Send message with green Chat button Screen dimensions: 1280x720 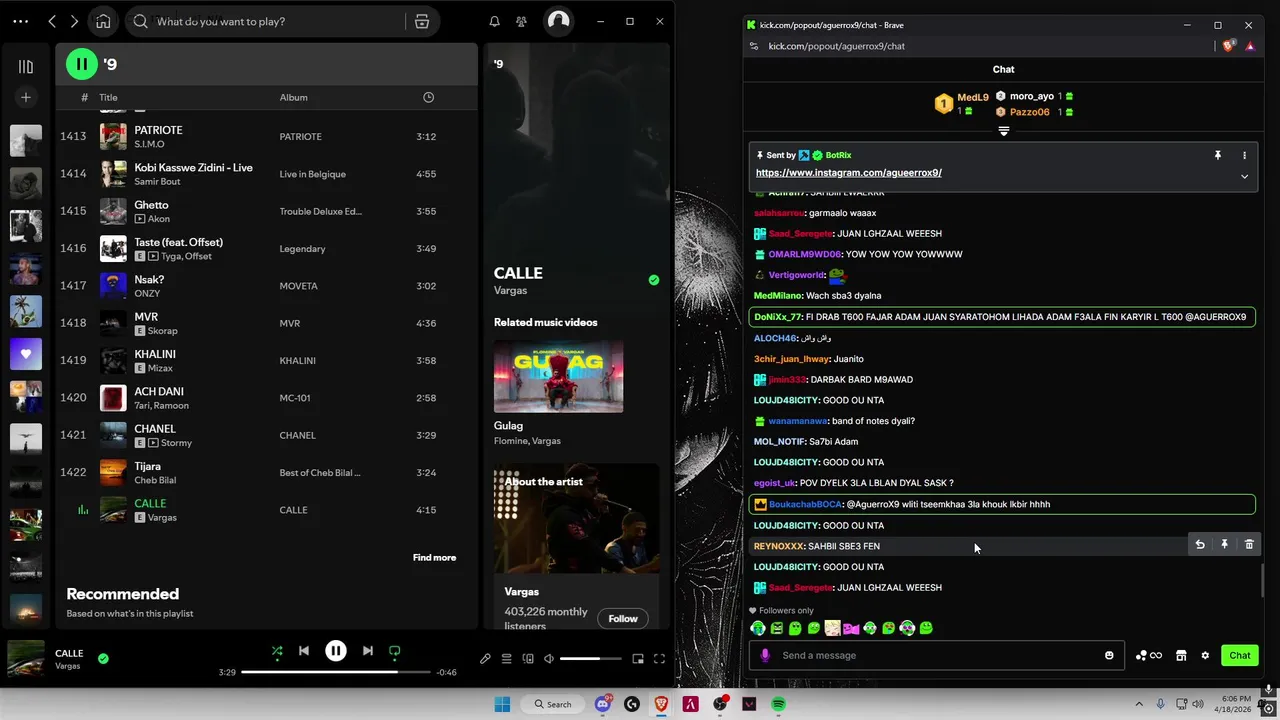coord(1240,655)
